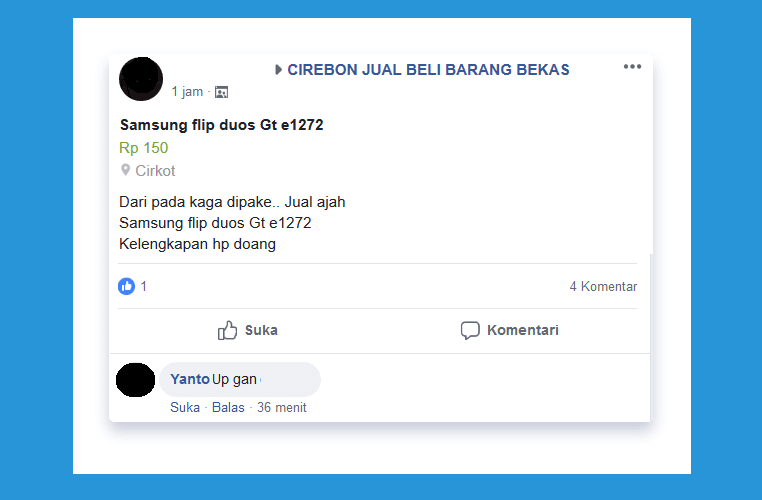This screenshot has width=762, height=500.
Task: Like Yanto's comment with Suka link
Action: 185,407
